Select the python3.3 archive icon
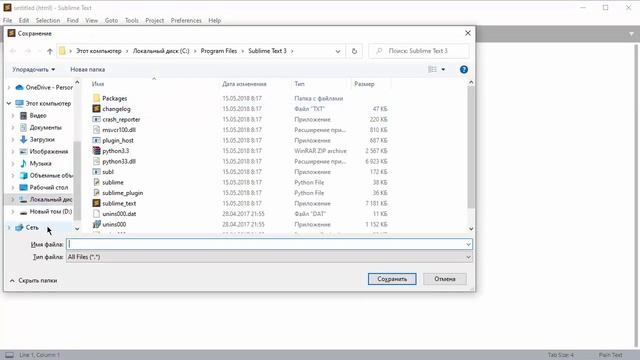This screenshot has width=640, height=360. (x=96, y=151)
